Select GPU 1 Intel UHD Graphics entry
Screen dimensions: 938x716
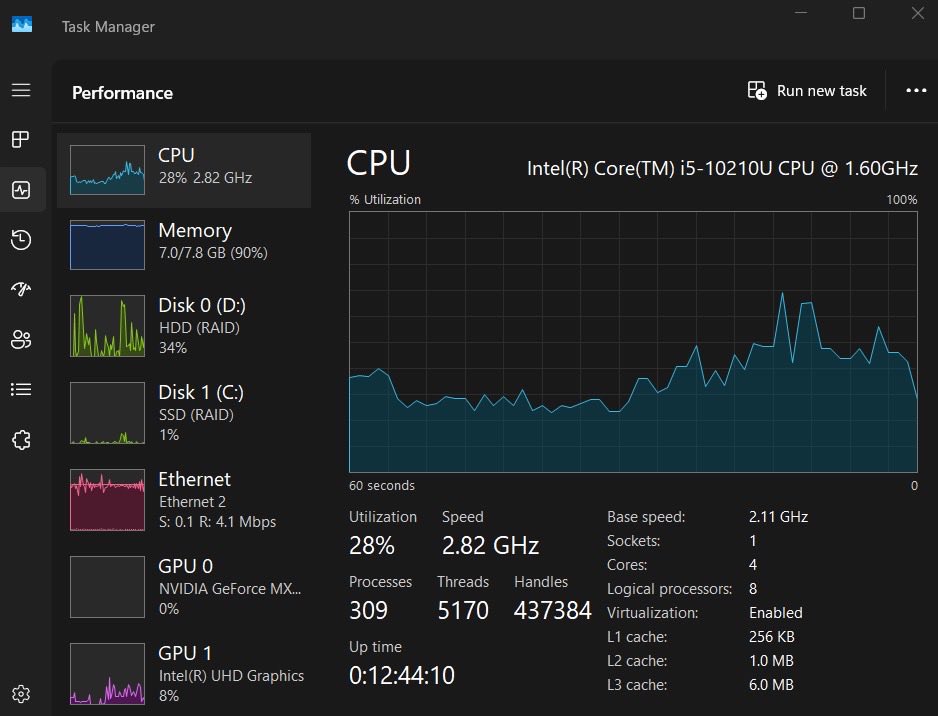184,674
